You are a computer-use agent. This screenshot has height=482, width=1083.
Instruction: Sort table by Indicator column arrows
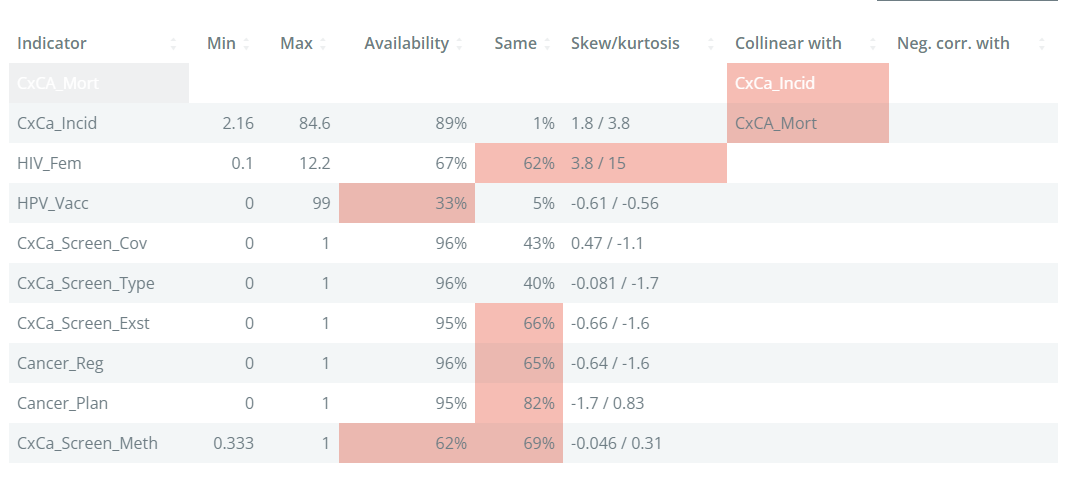[x=173, y=44]
